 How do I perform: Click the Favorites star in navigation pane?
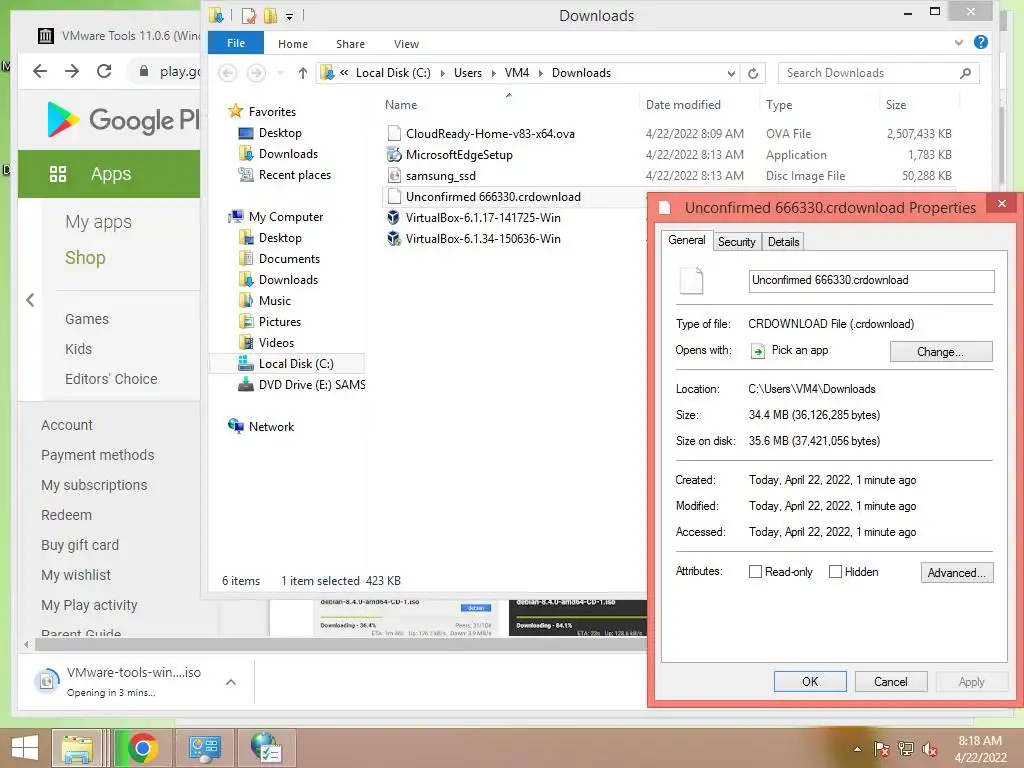tap(235, 111)
